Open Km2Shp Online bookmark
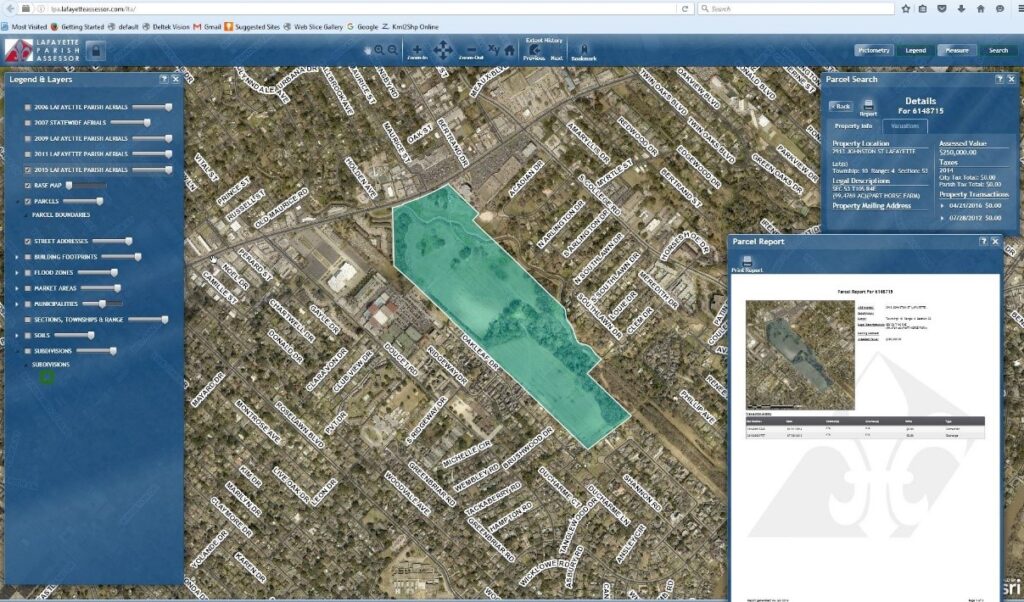This screenshot has height=602, width=1024. pyautogui.click(x=410, y=27)
